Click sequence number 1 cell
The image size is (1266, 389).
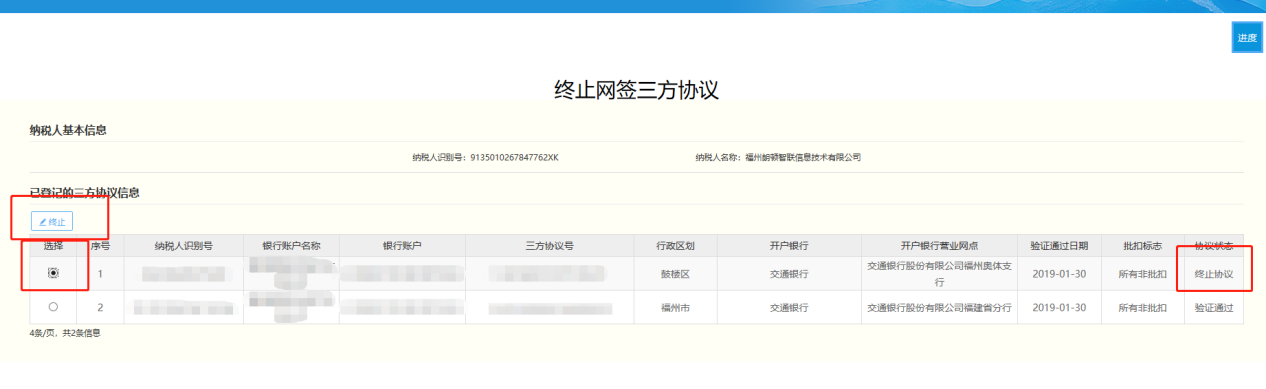100,274
